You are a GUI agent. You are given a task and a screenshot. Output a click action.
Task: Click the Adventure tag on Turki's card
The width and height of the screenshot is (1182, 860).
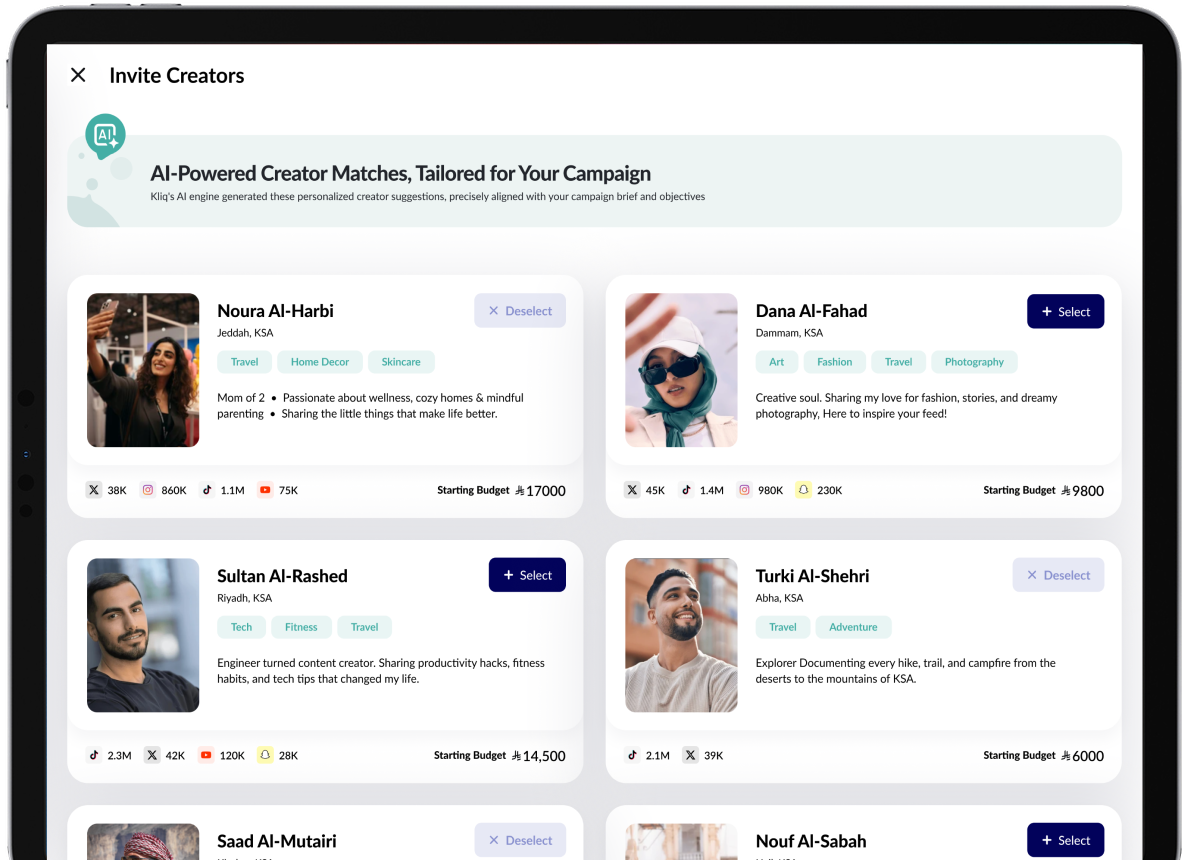pos(853,627)
